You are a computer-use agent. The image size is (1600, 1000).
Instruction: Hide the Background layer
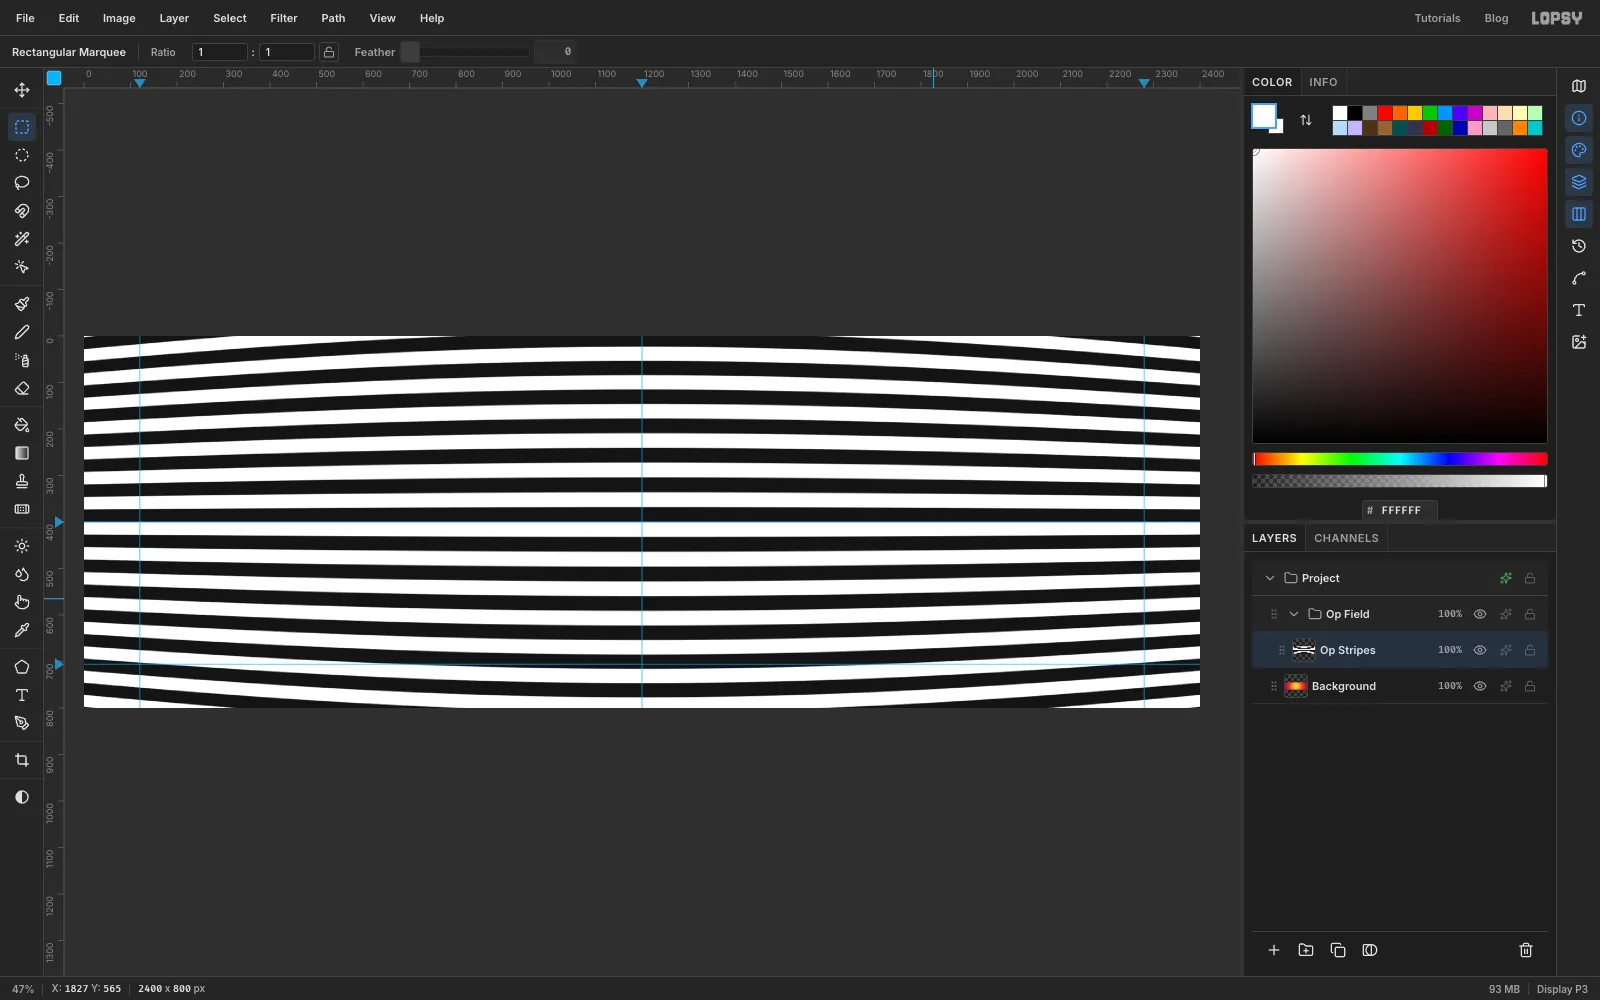1480,686
